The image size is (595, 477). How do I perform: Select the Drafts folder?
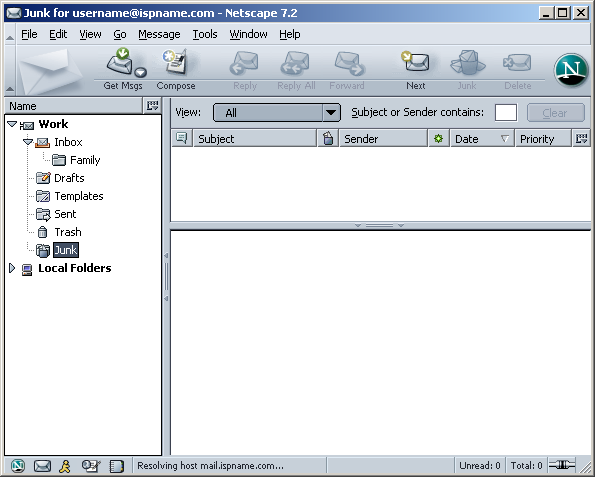[x=69, y=178]
